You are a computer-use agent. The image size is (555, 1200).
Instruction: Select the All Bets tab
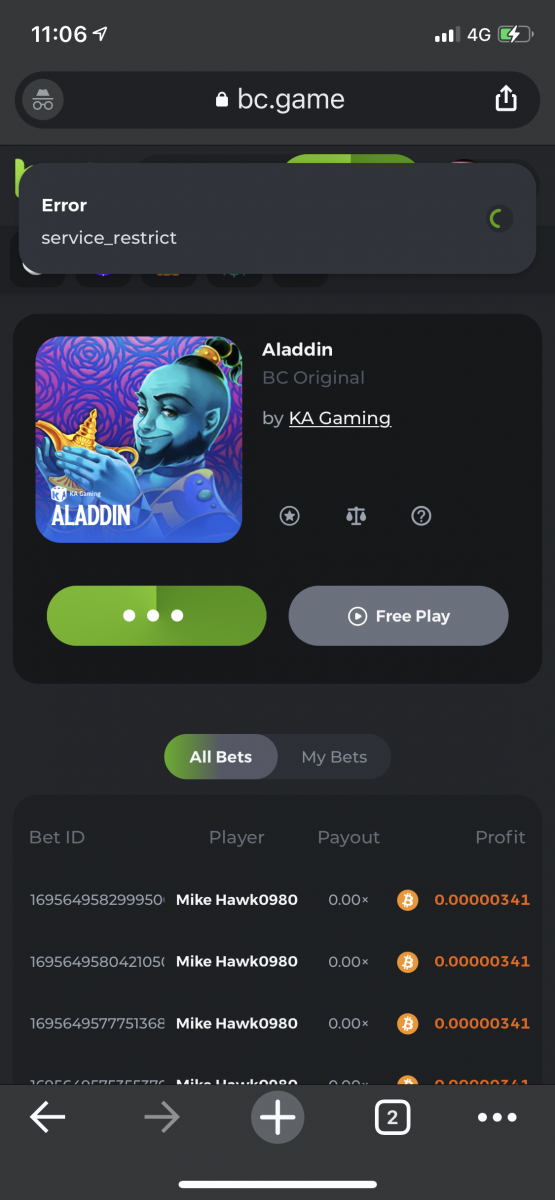(220, 757)
